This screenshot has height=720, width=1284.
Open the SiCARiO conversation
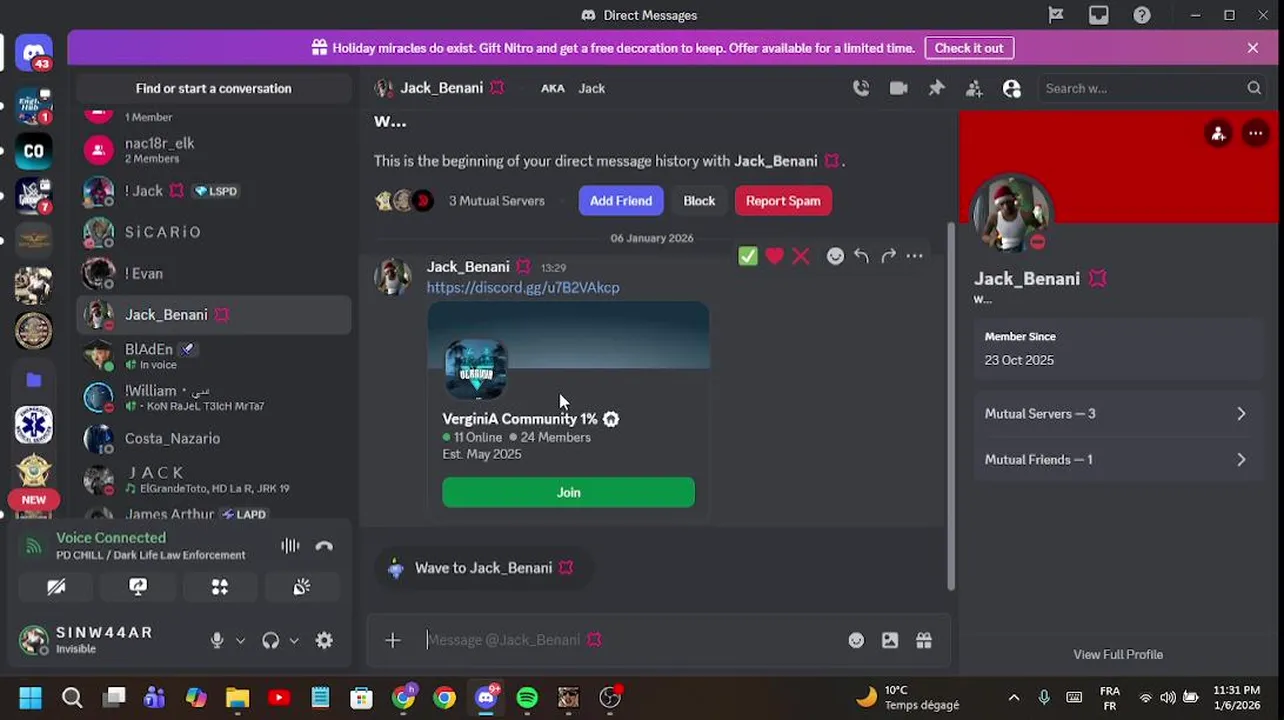tap(213, 232)
